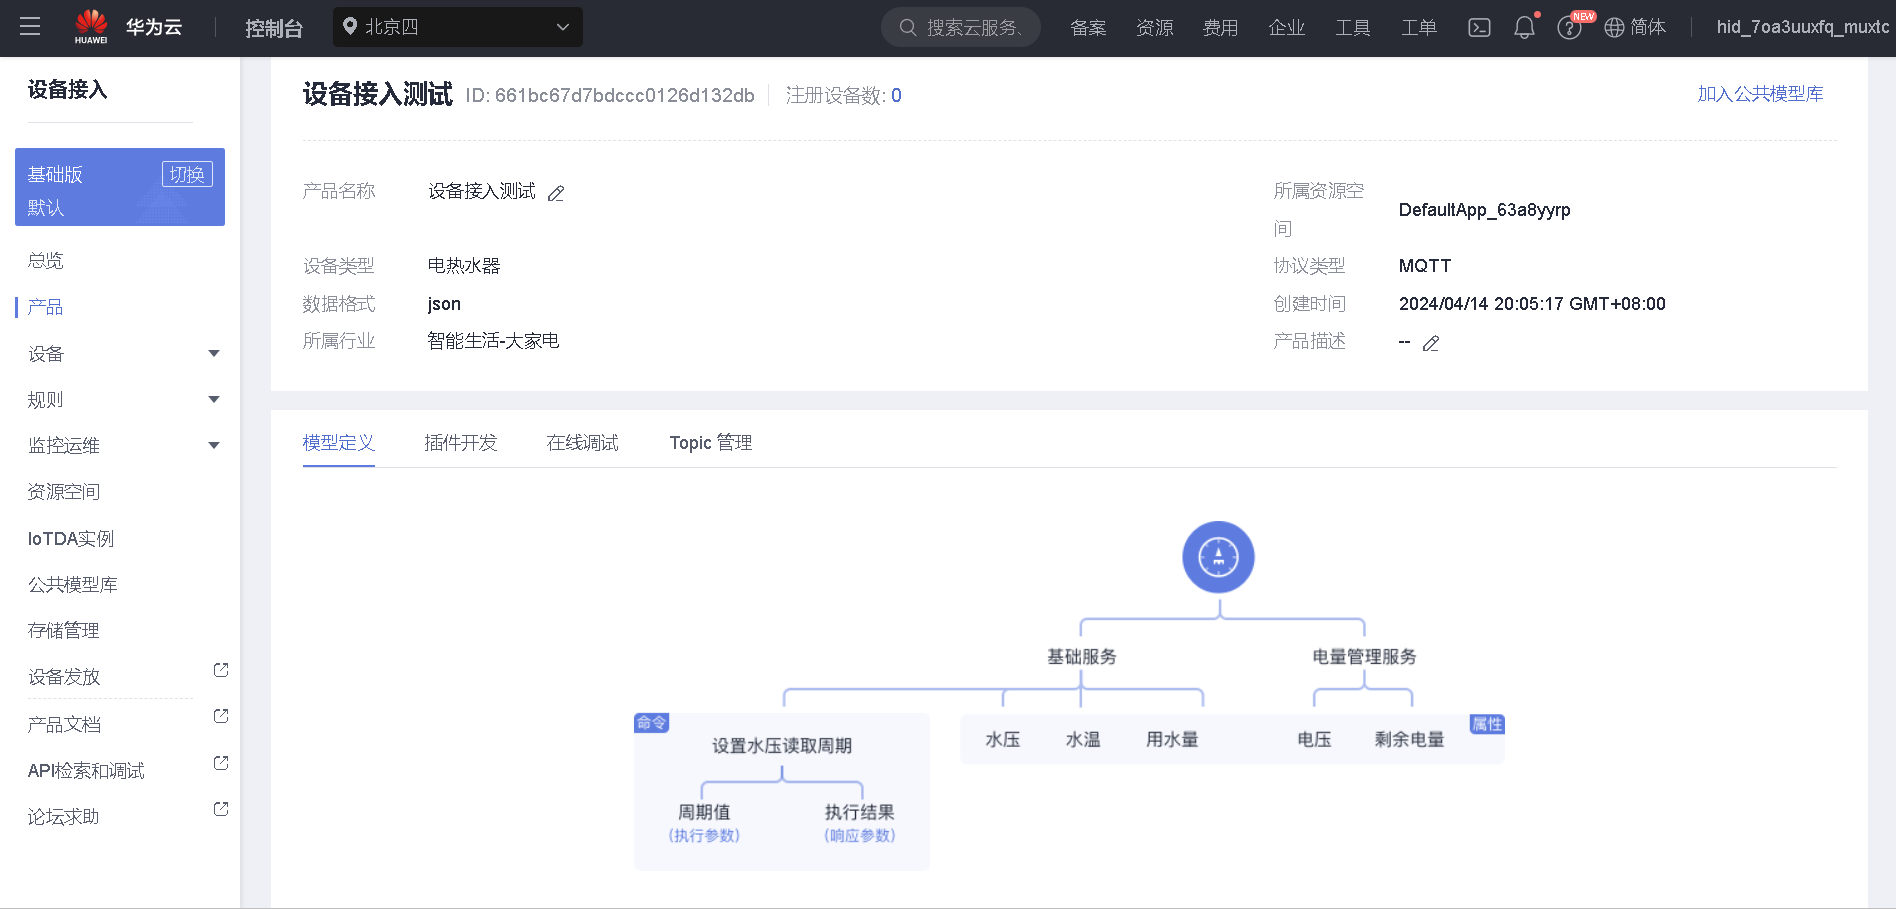Click the external link icon beside 论坛求助

[221, 809]
